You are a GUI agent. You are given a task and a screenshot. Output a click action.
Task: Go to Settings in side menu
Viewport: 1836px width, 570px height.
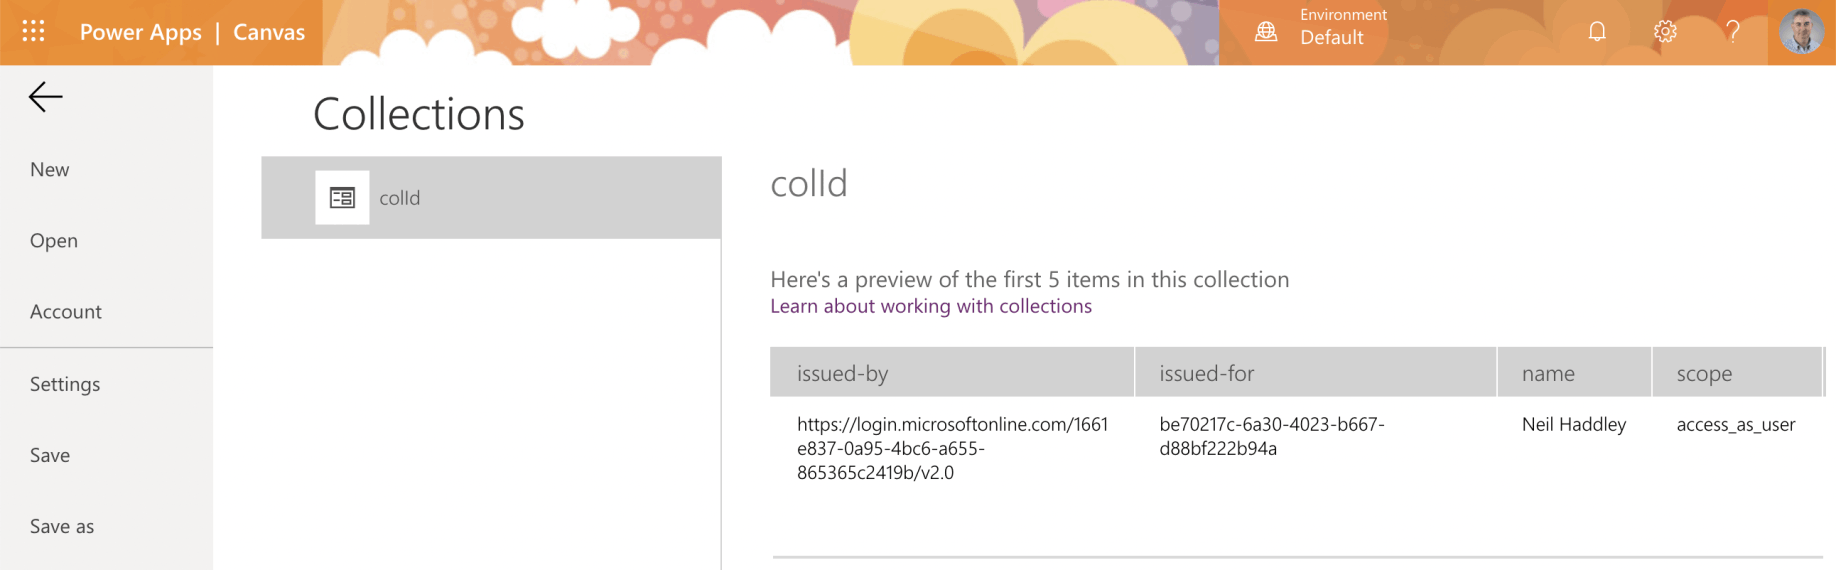click(65, 384)
